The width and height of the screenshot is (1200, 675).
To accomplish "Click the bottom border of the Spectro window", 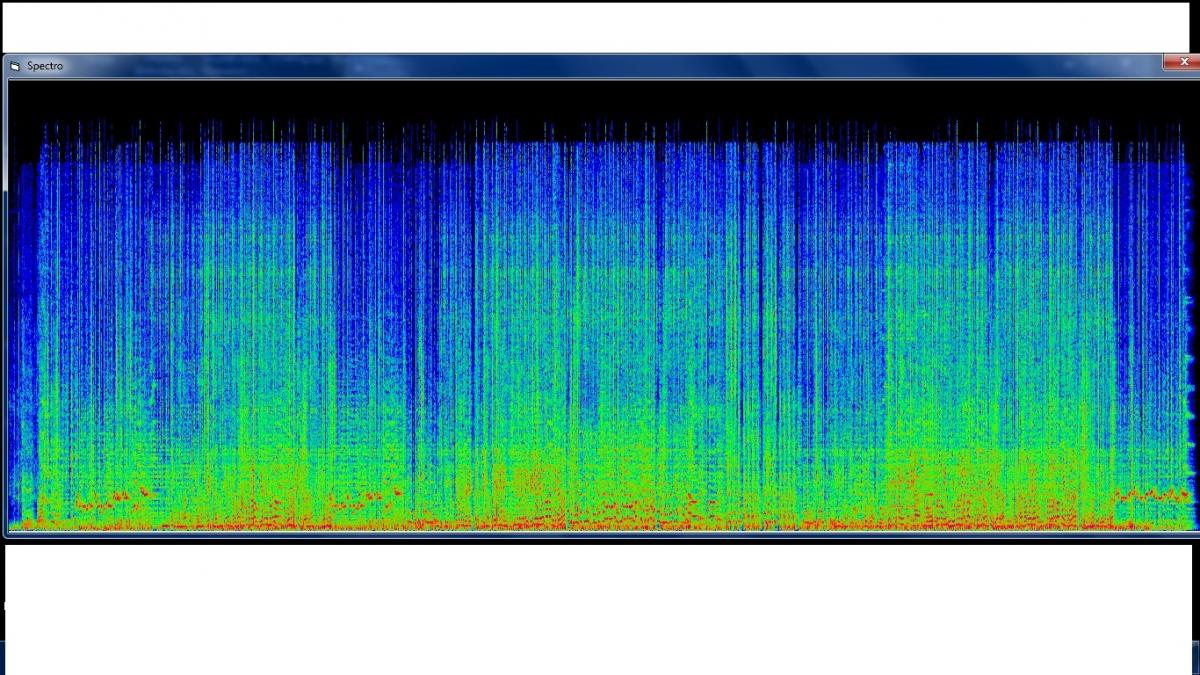I will pyautogui.click(x=600, y=537).
